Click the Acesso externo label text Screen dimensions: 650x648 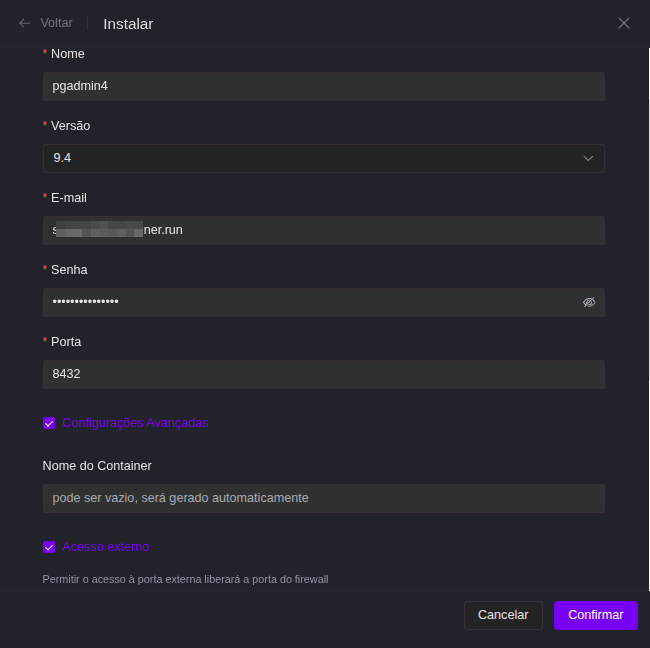(x=106, y=547)
